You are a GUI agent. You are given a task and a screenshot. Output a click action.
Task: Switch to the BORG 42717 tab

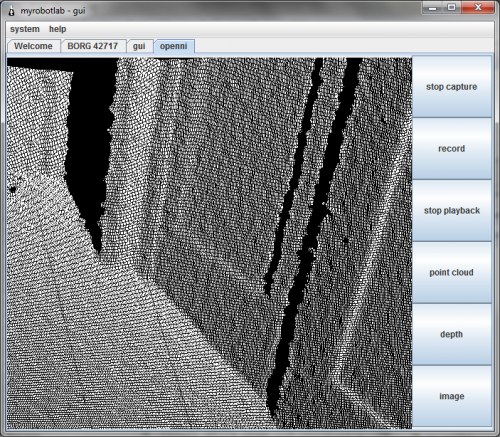(x=93, y=46)
